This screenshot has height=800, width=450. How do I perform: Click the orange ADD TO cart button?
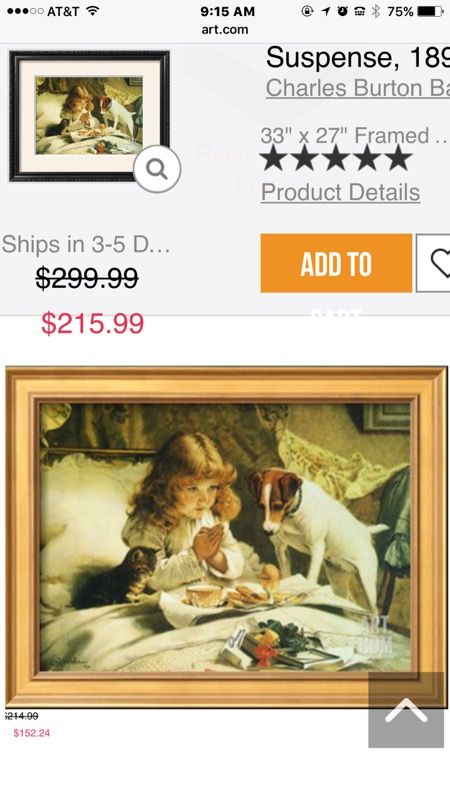pos(336,263)
